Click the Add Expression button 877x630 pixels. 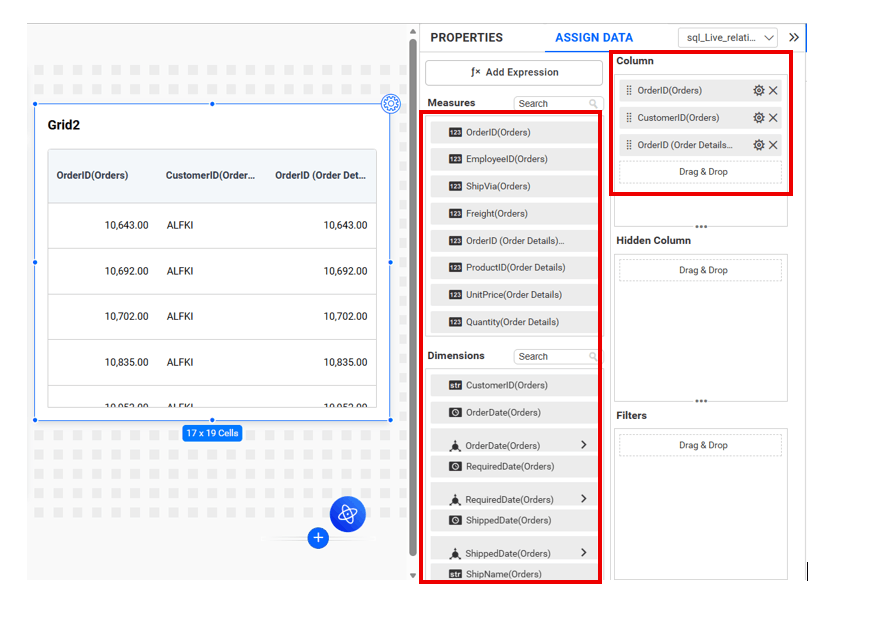513,72
